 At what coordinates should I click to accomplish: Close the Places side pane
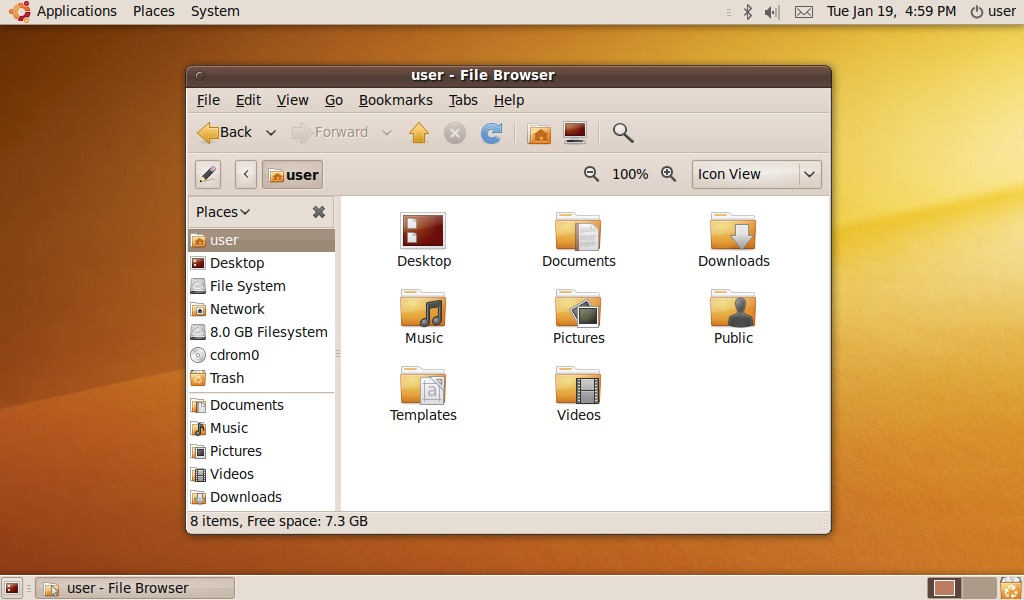pyautogui.click(x=319, y=212)
